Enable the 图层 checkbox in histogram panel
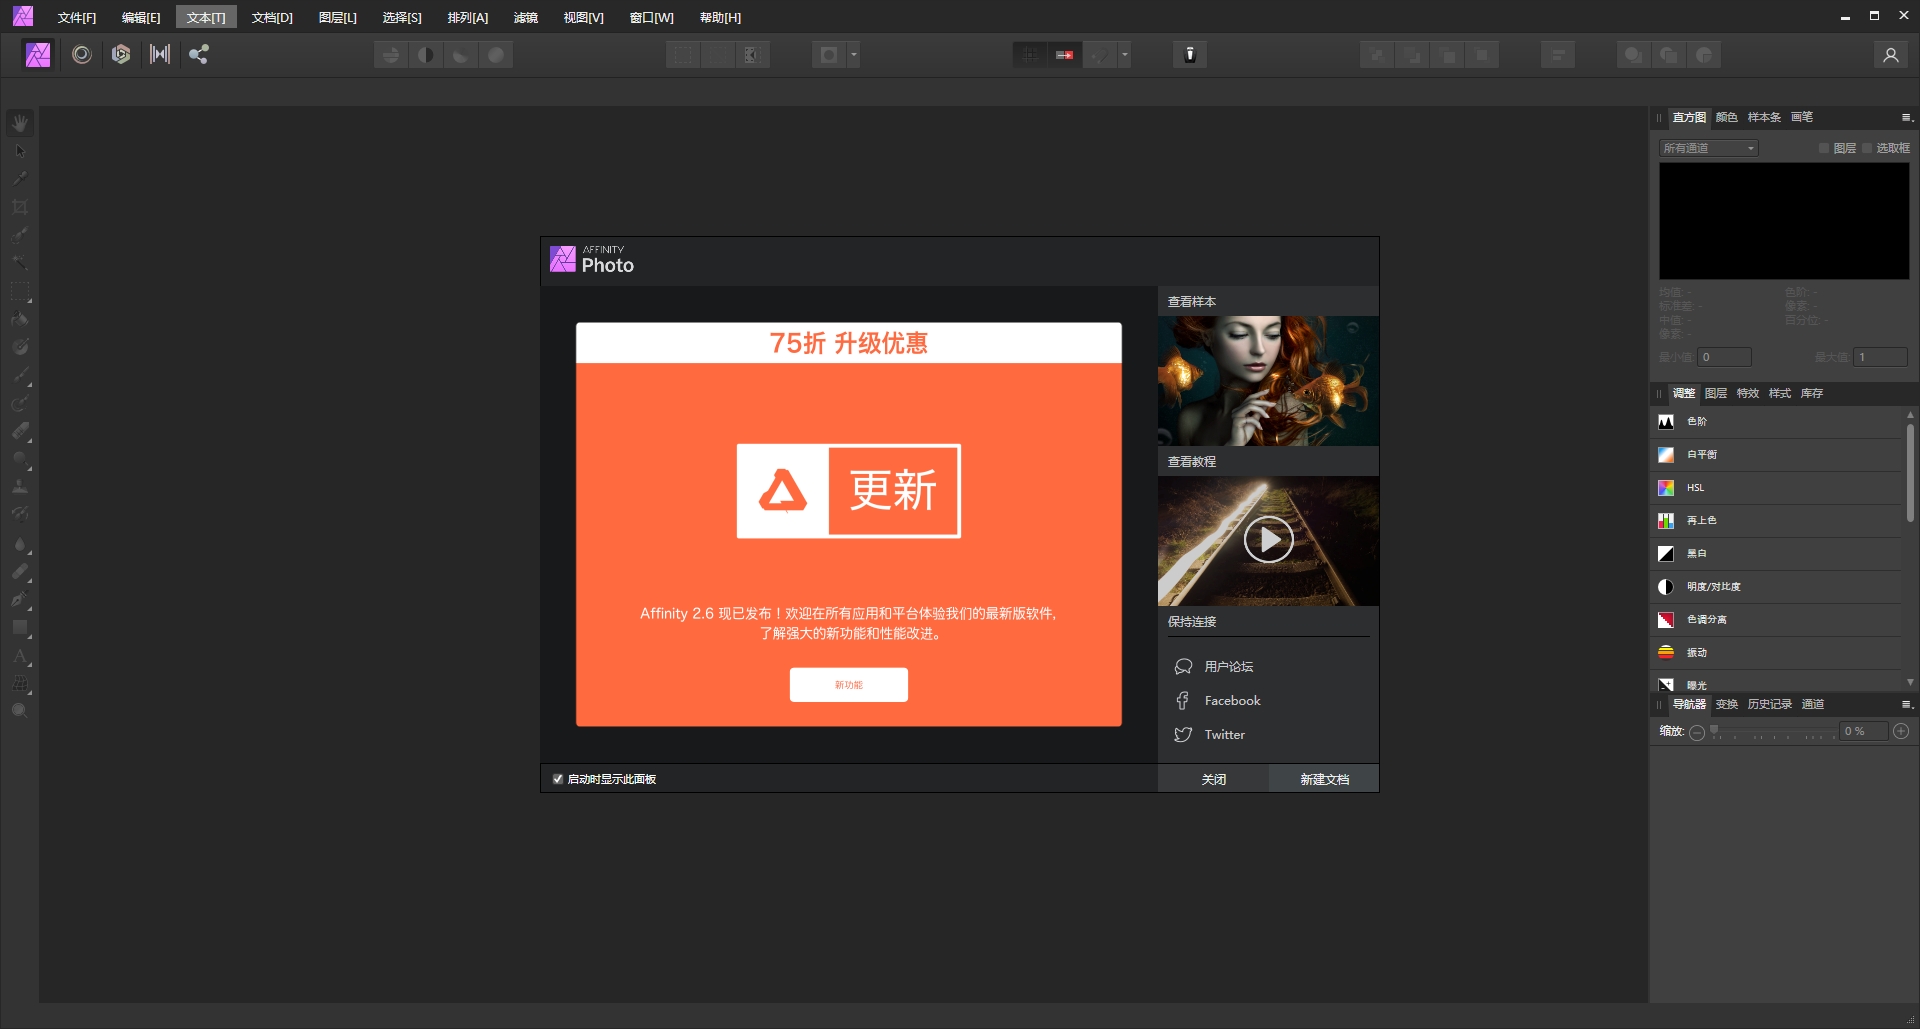Image resolution: width=1920 pixels, height=1029 pixels. click(x=1824, y=148)
